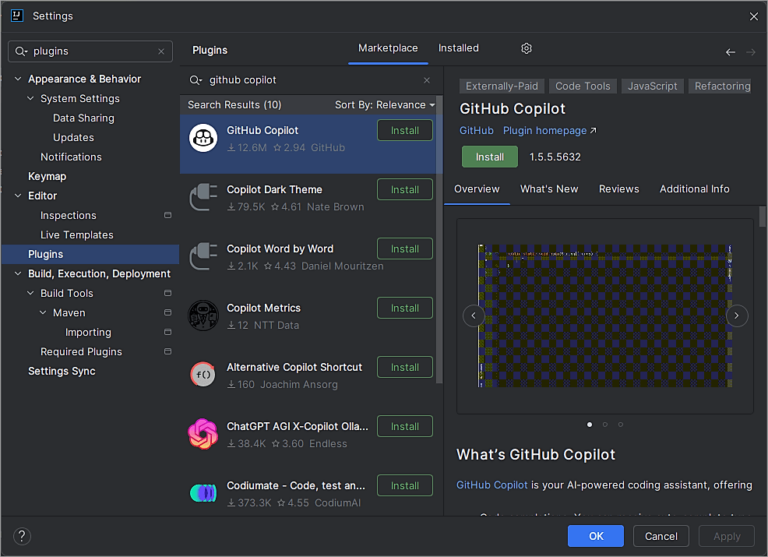Screen dimensions: 768x557
Task: Click the search results list scrollbar
Action: 439,240
